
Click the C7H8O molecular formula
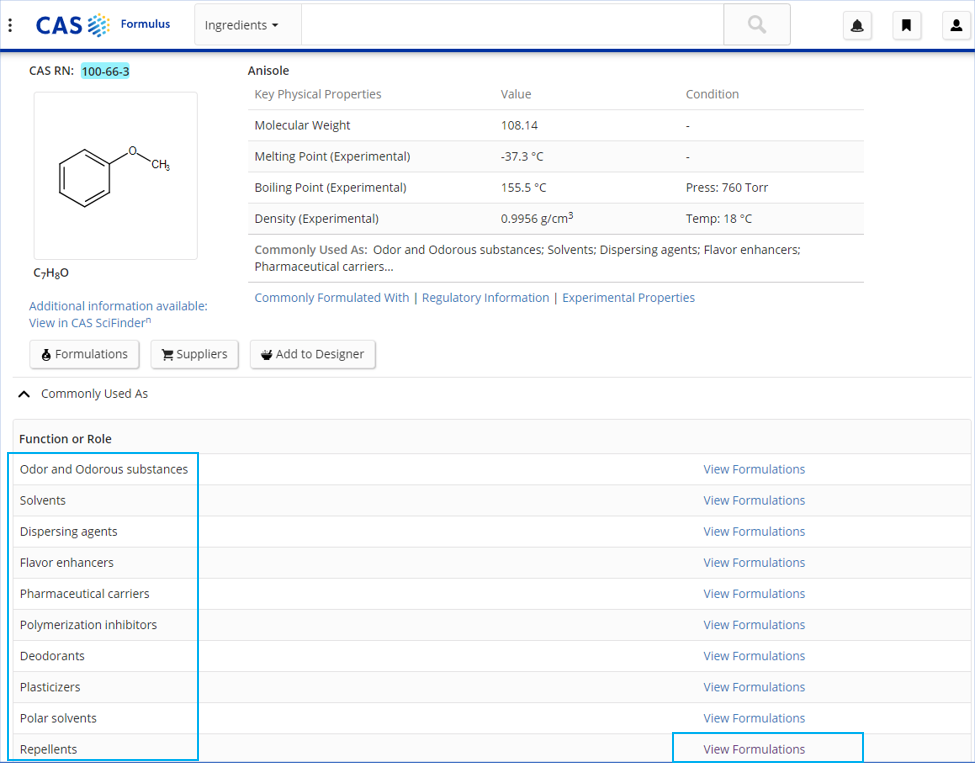[51, 272]
